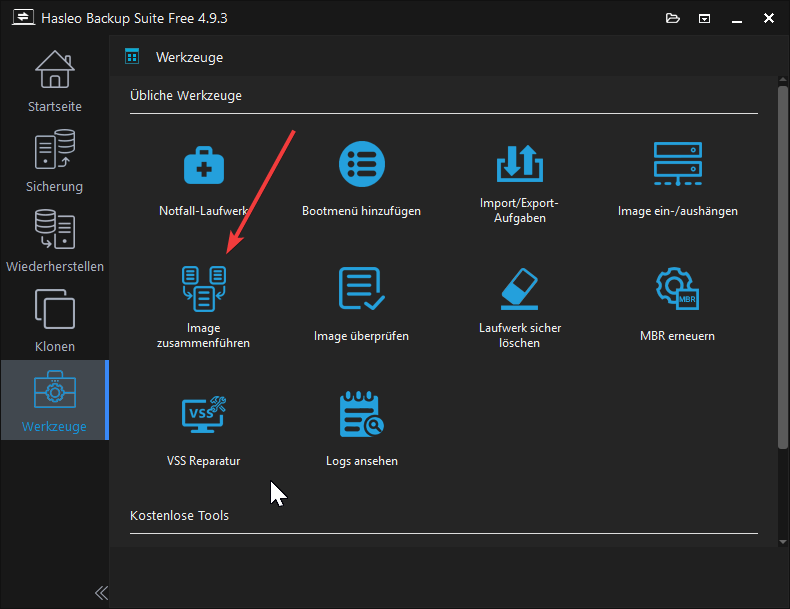The width and height of the screenshot is (790, 609).
Task: Open the Logs ansehen icon
Action: pyautogui.click(x=362, y=414)
